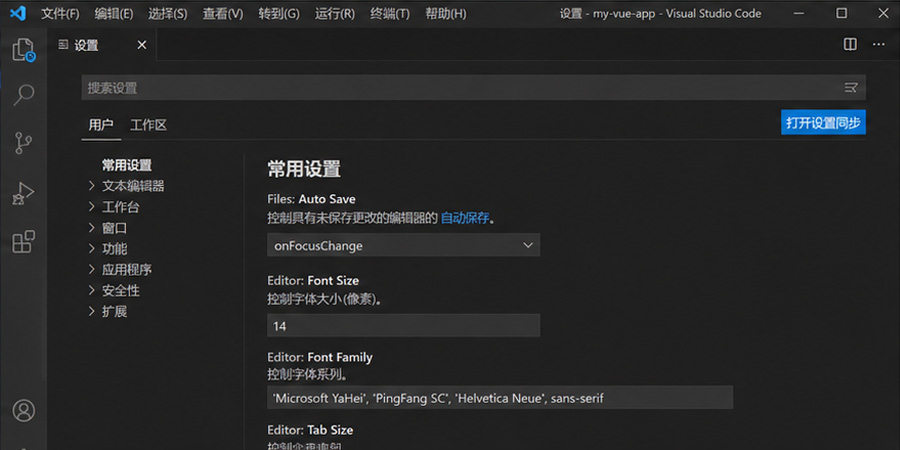Expand the 工作台 category
Viewport: 900px width, 450px height.
pos(114,207)
